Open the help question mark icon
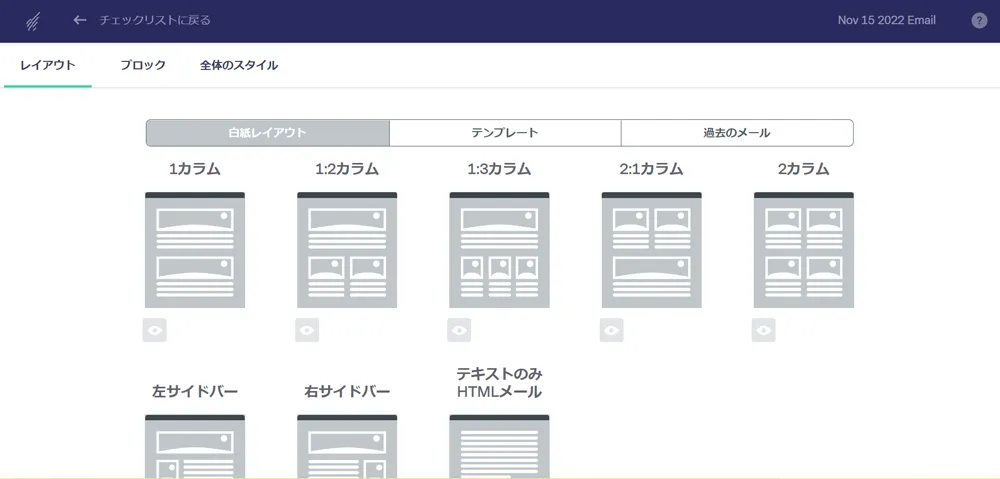This screenshot has height=479, width=1000. point(979,20)
